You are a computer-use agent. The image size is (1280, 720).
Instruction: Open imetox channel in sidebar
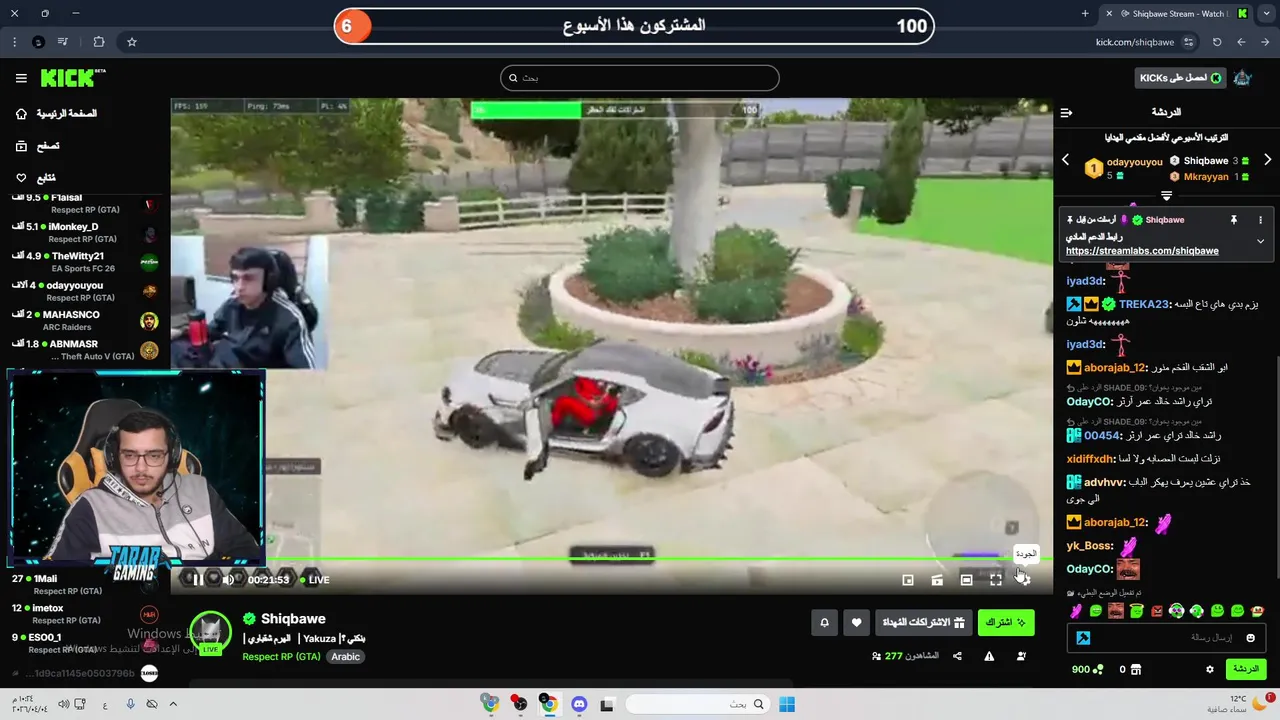tap(85, 614)
